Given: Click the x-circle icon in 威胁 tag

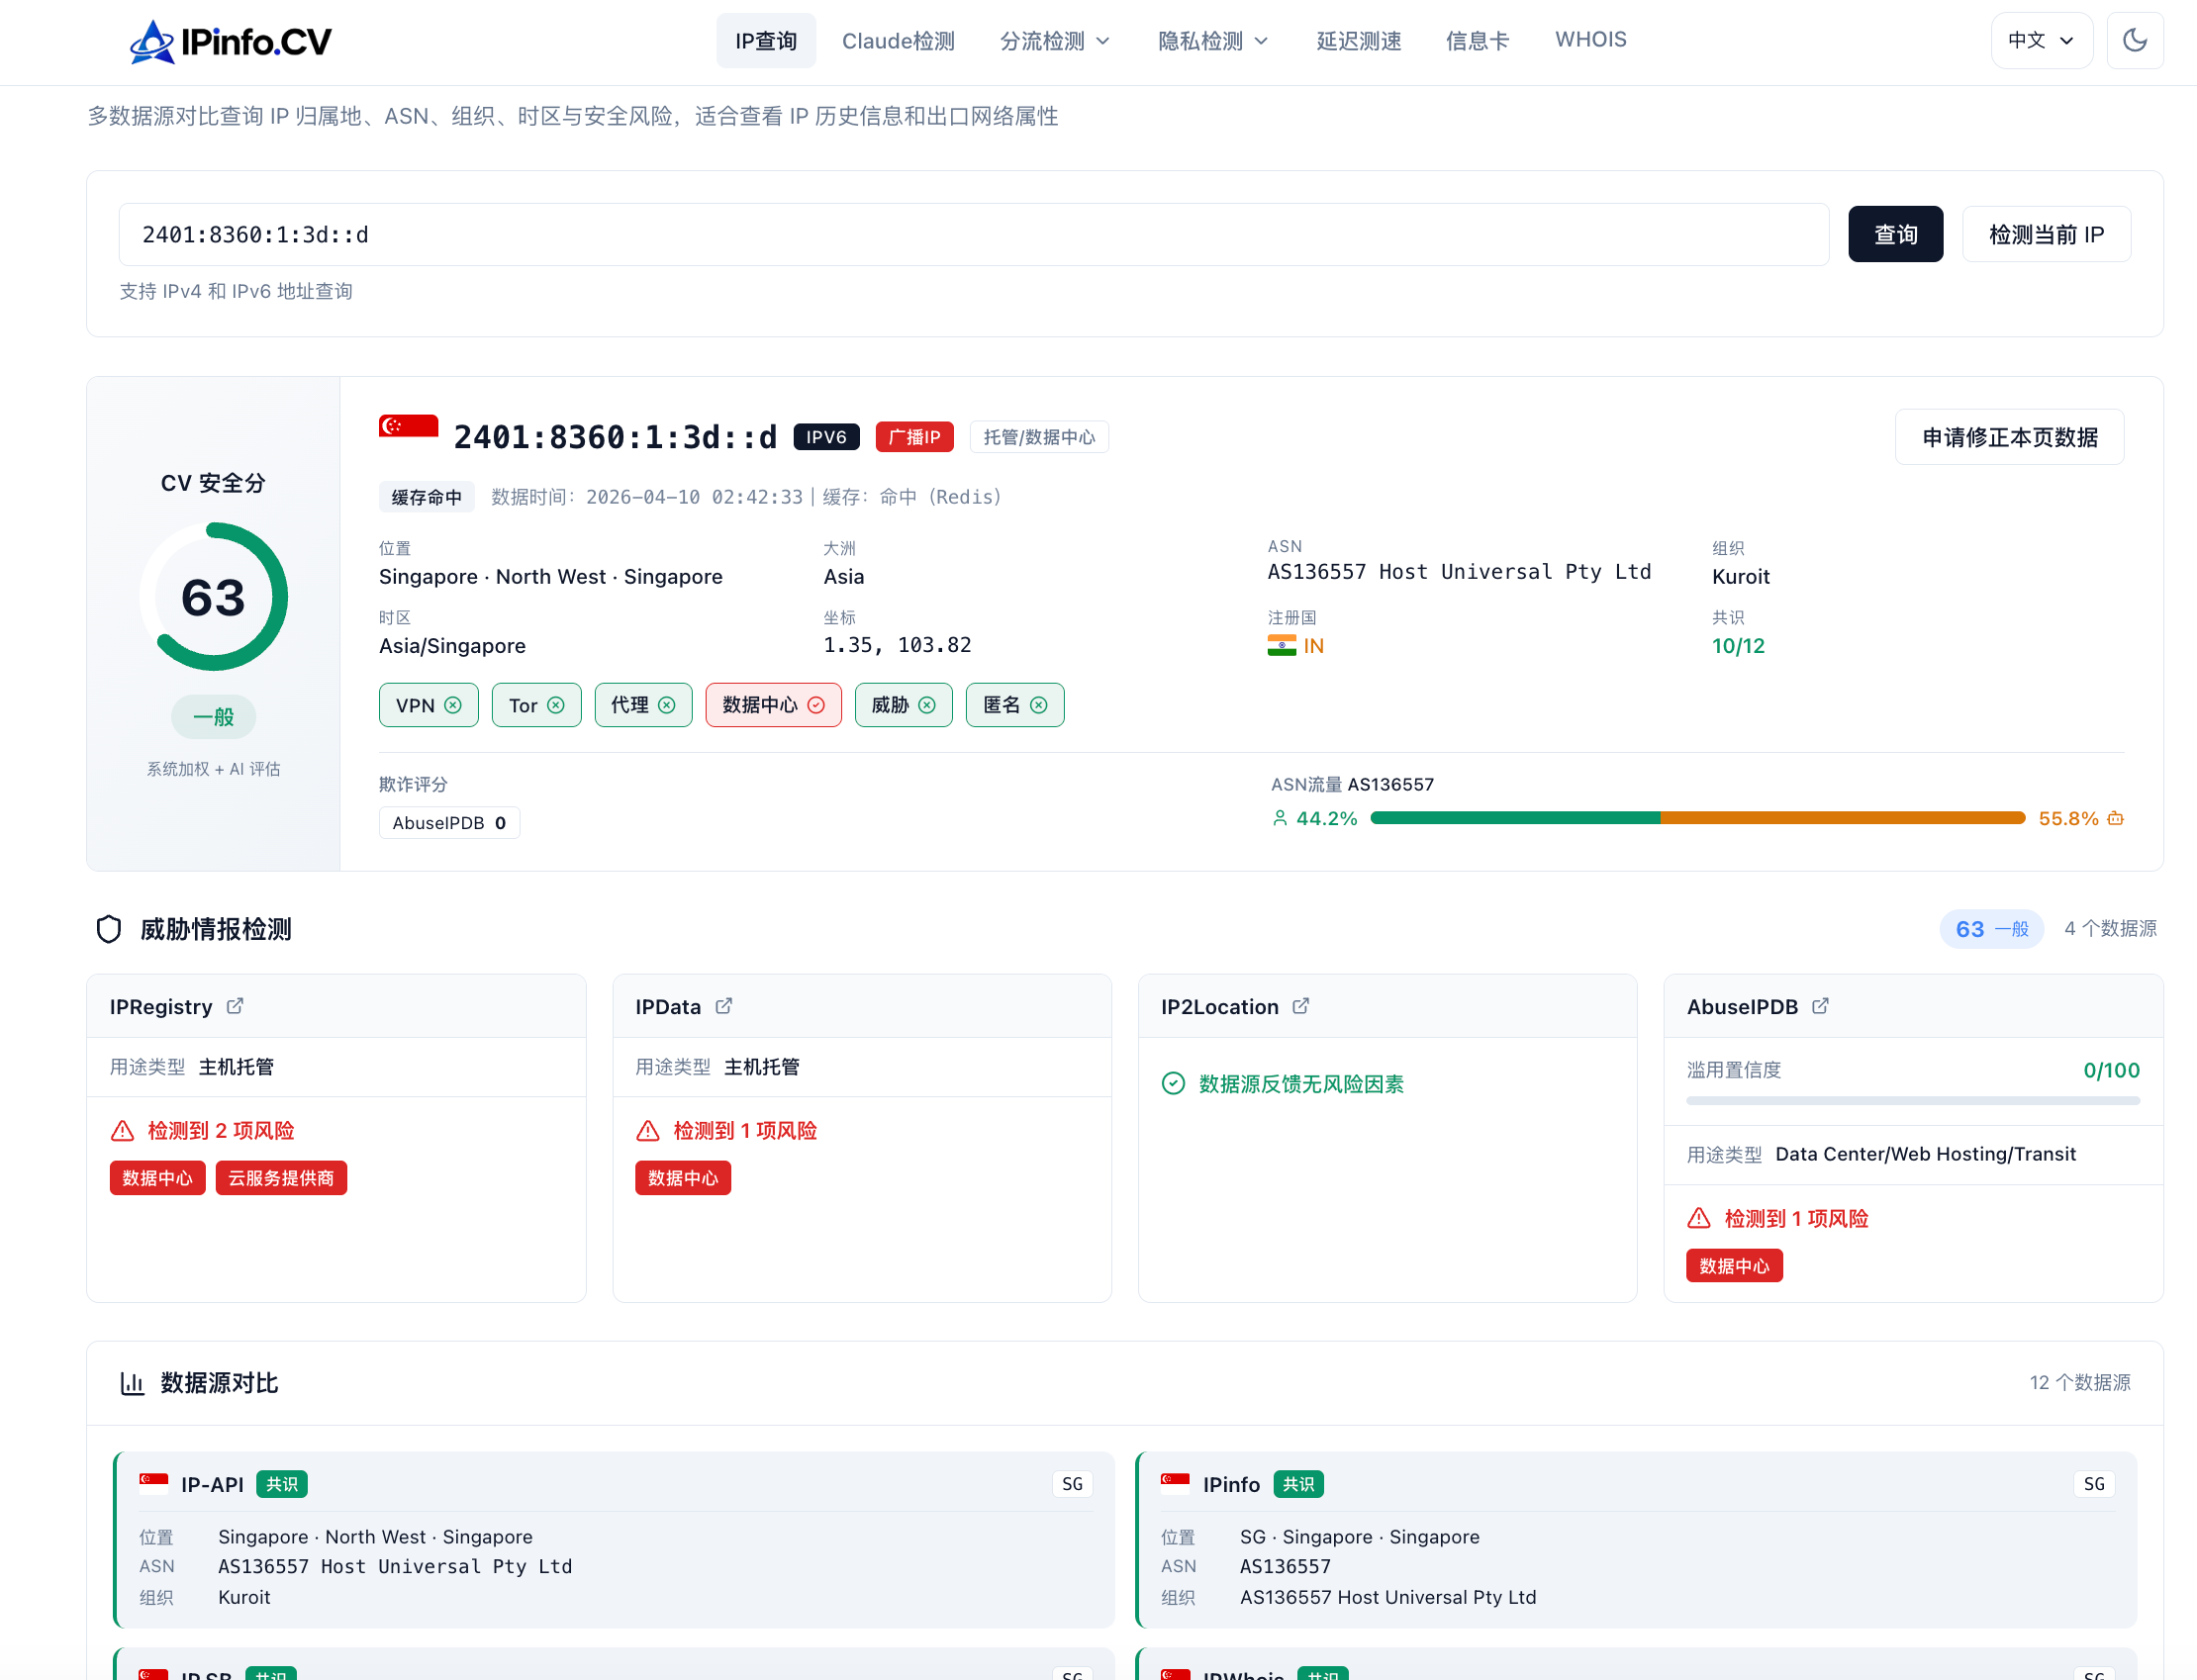Looking at the screenshot, I should pyautogui.click(x=927, y=705).
